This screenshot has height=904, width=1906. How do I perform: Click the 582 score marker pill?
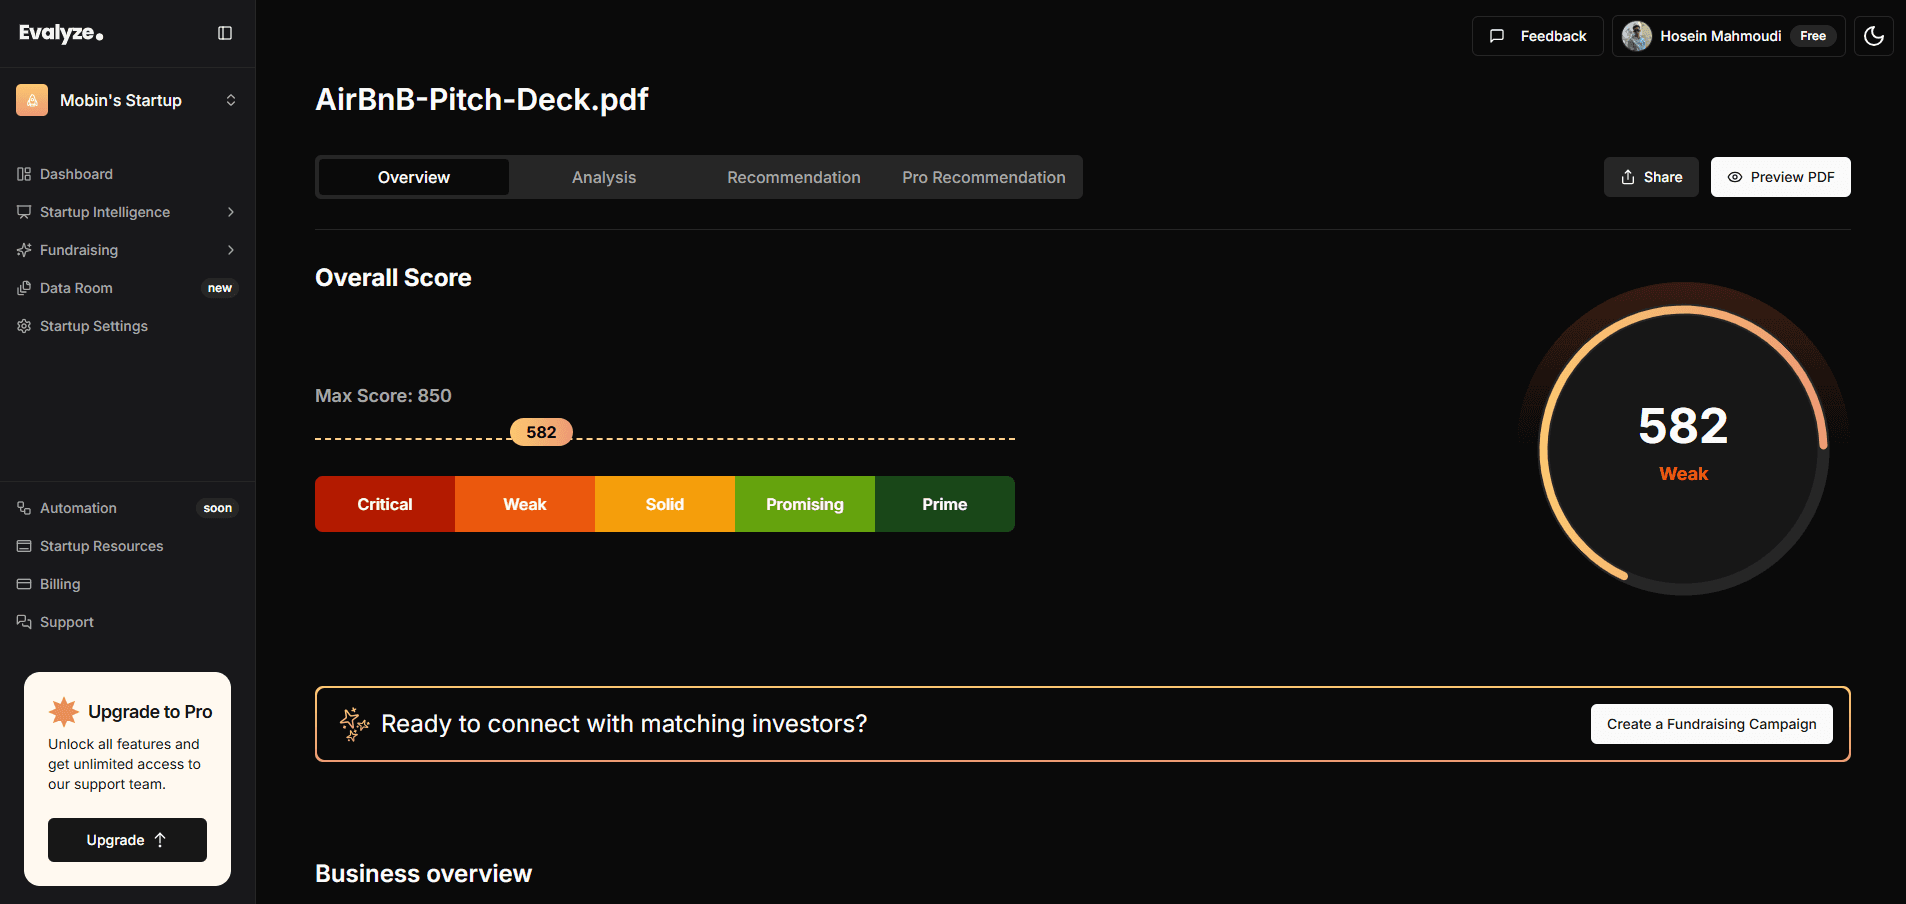pyautogui.click(x=541, y=432)
